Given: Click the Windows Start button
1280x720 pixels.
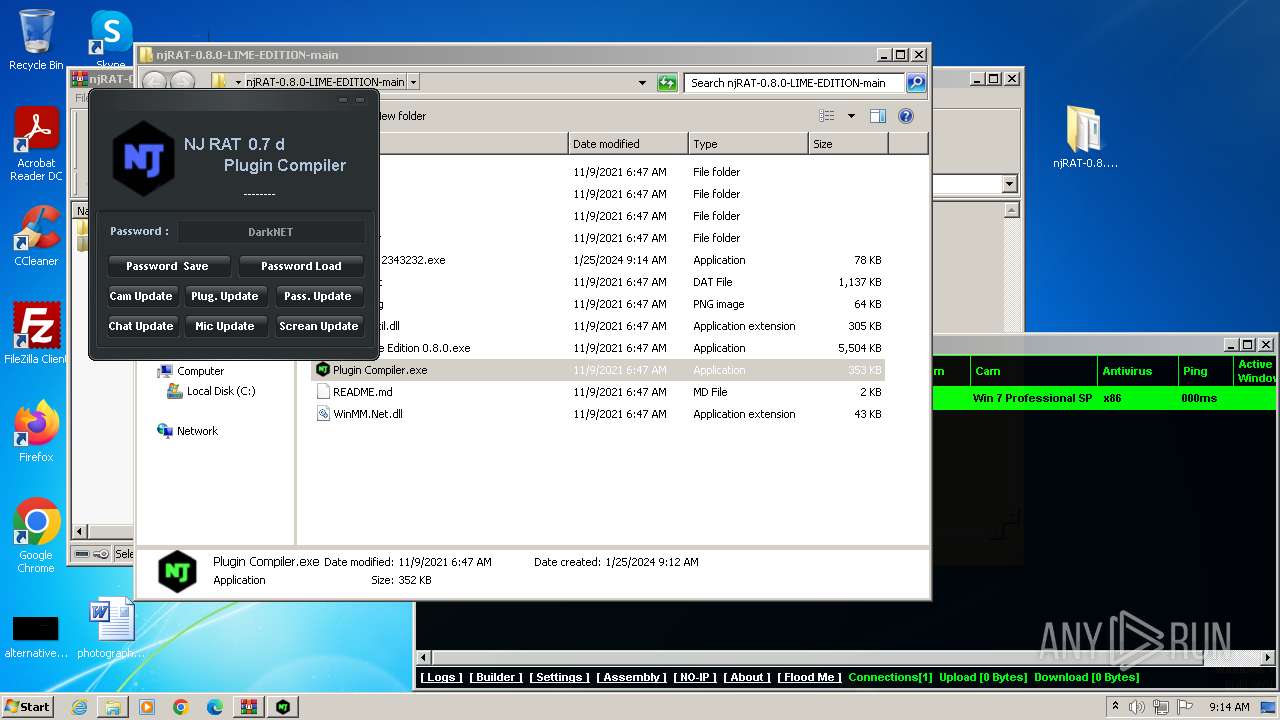Looking at the screenshot, I should [x=28, y=707].
